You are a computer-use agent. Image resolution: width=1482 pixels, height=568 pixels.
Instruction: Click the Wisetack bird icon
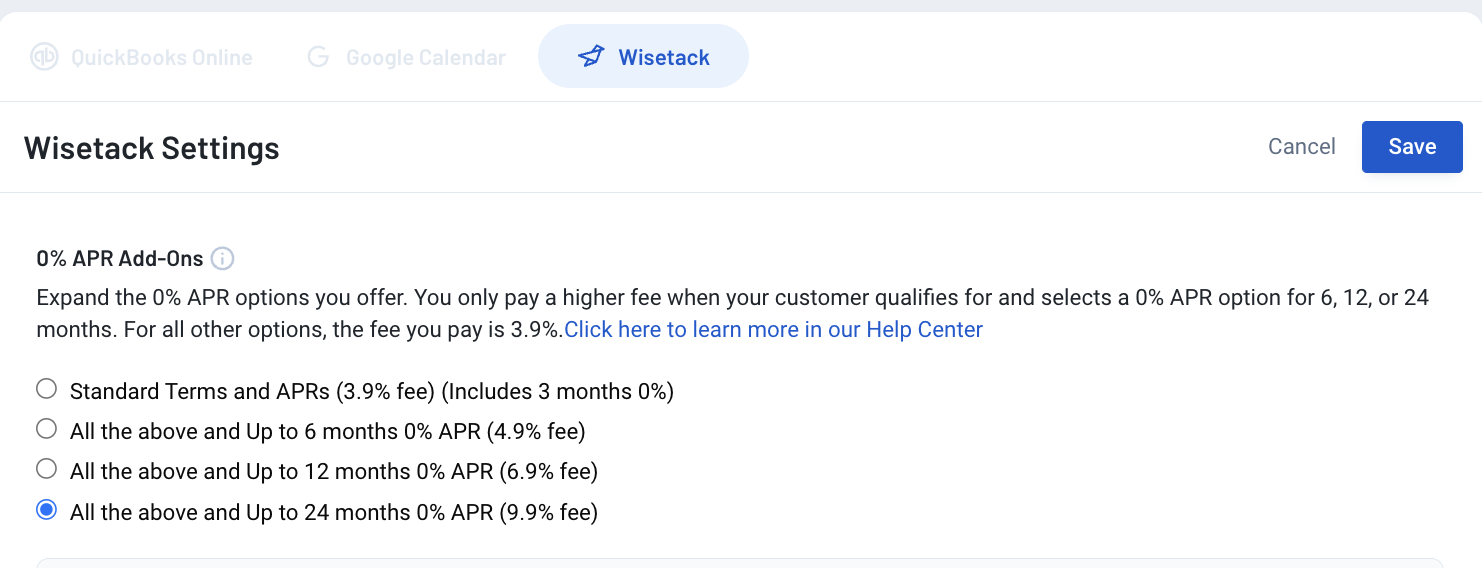click(x=592, y=57)
